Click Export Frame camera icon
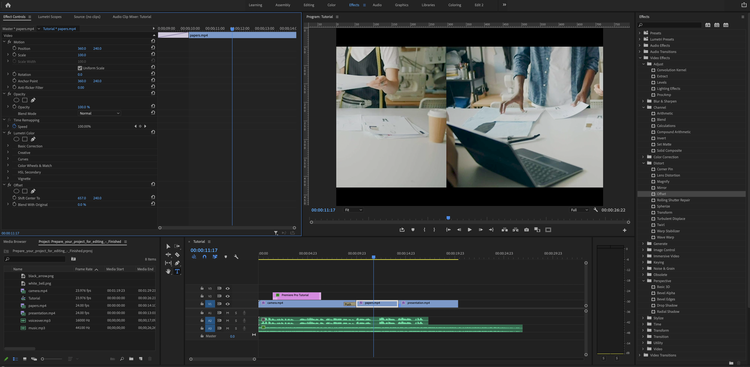The width and height of the screenshot is (750, 367). coord(526,230)
